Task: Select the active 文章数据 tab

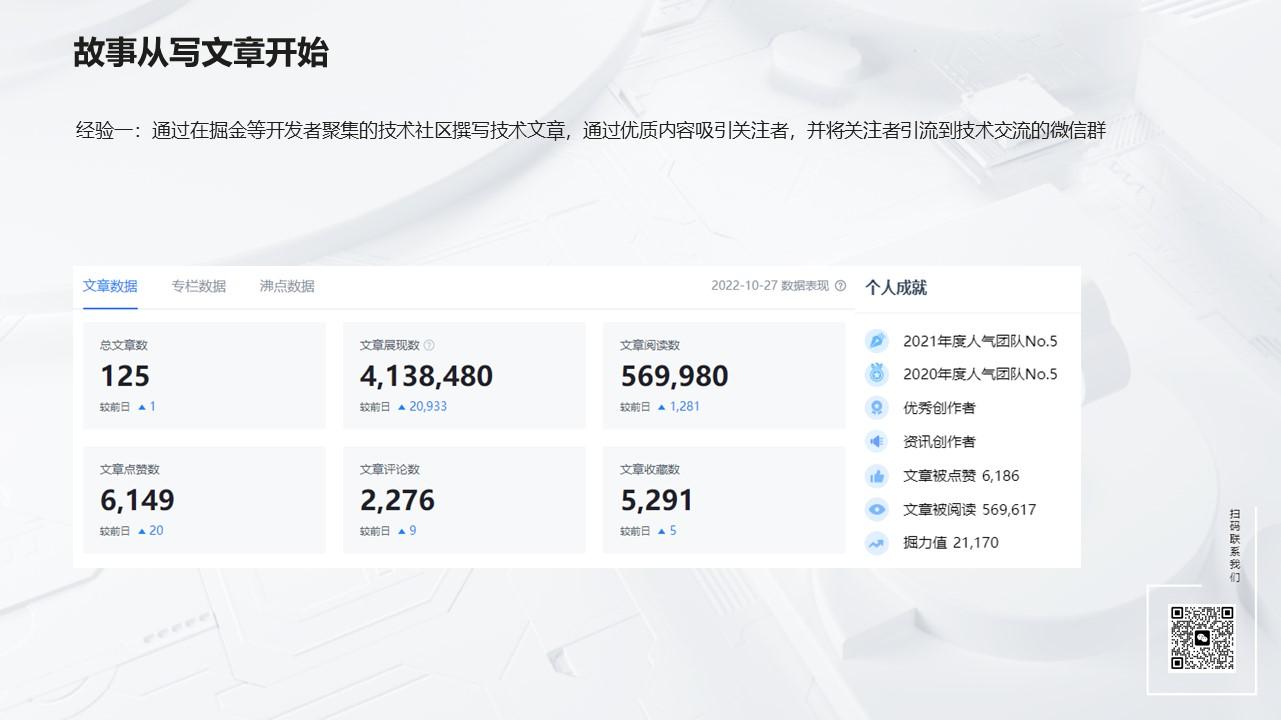Action: pos(108,286)
